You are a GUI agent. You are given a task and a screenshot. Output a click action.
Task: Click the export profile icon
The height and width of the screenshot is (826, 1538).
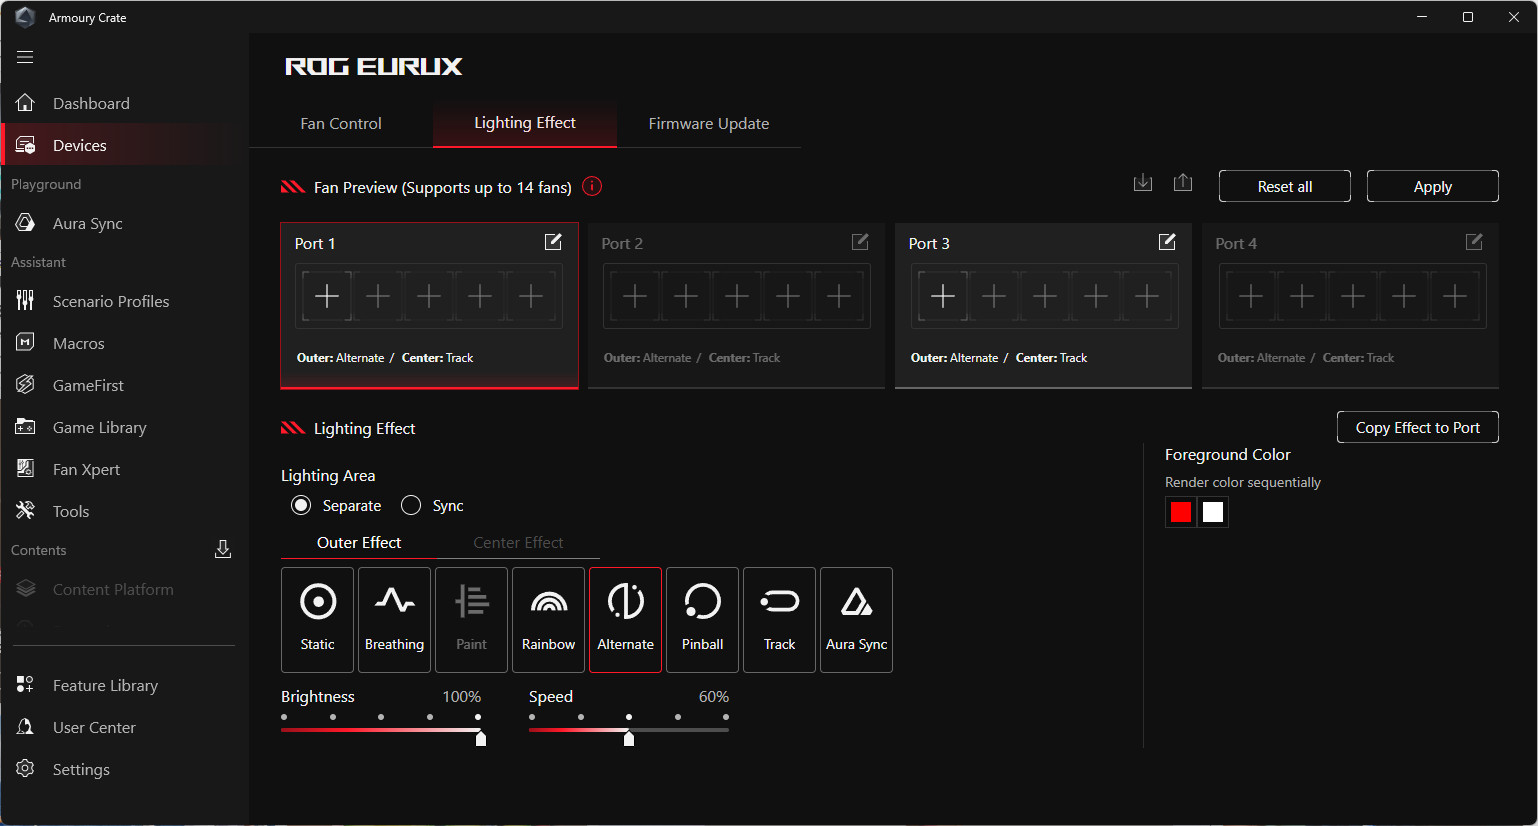[1183, 183]
